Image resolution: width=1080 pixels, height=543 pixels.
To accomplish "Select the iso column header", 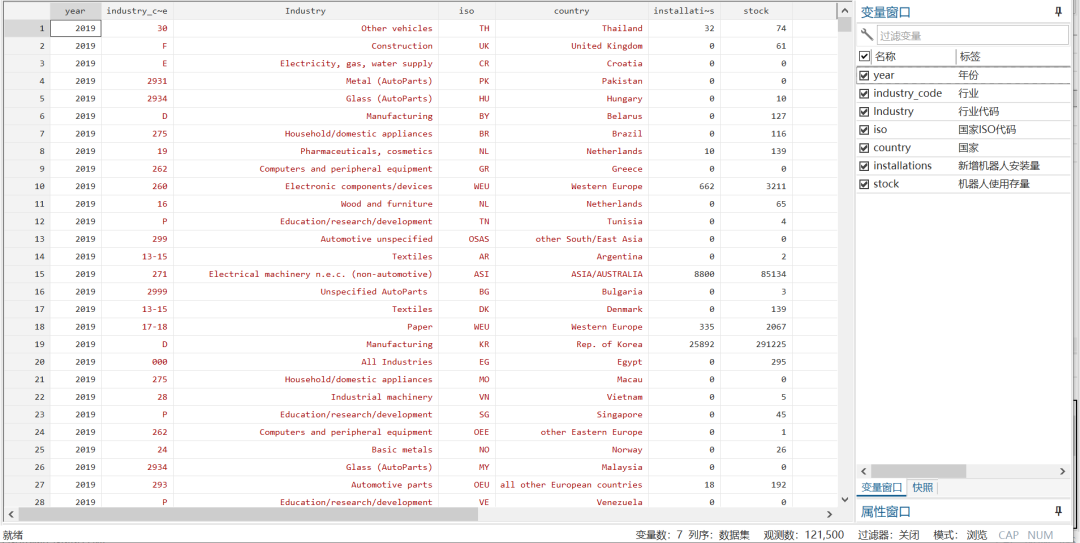I will click(x=466, y=11).
